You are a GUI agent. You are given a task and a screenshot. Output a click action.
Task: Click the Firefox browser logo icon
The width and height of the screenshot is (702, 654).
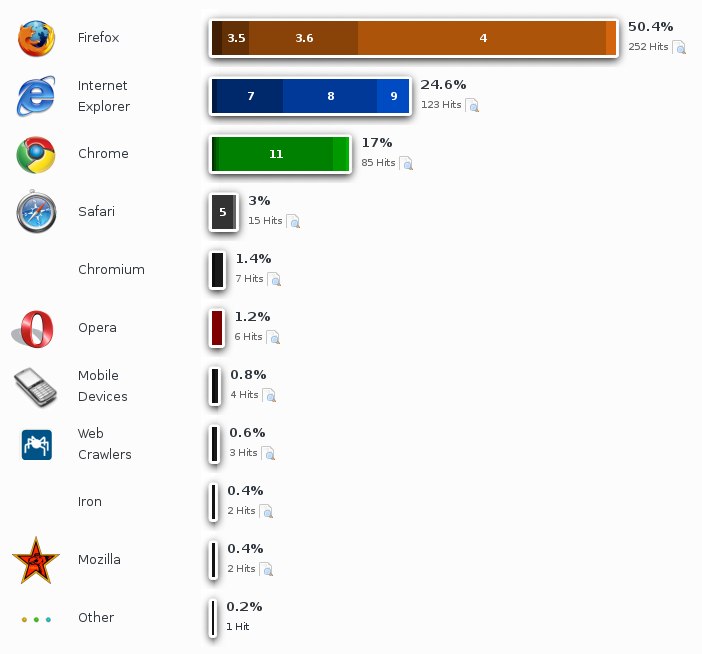click(x=36, y=38)
